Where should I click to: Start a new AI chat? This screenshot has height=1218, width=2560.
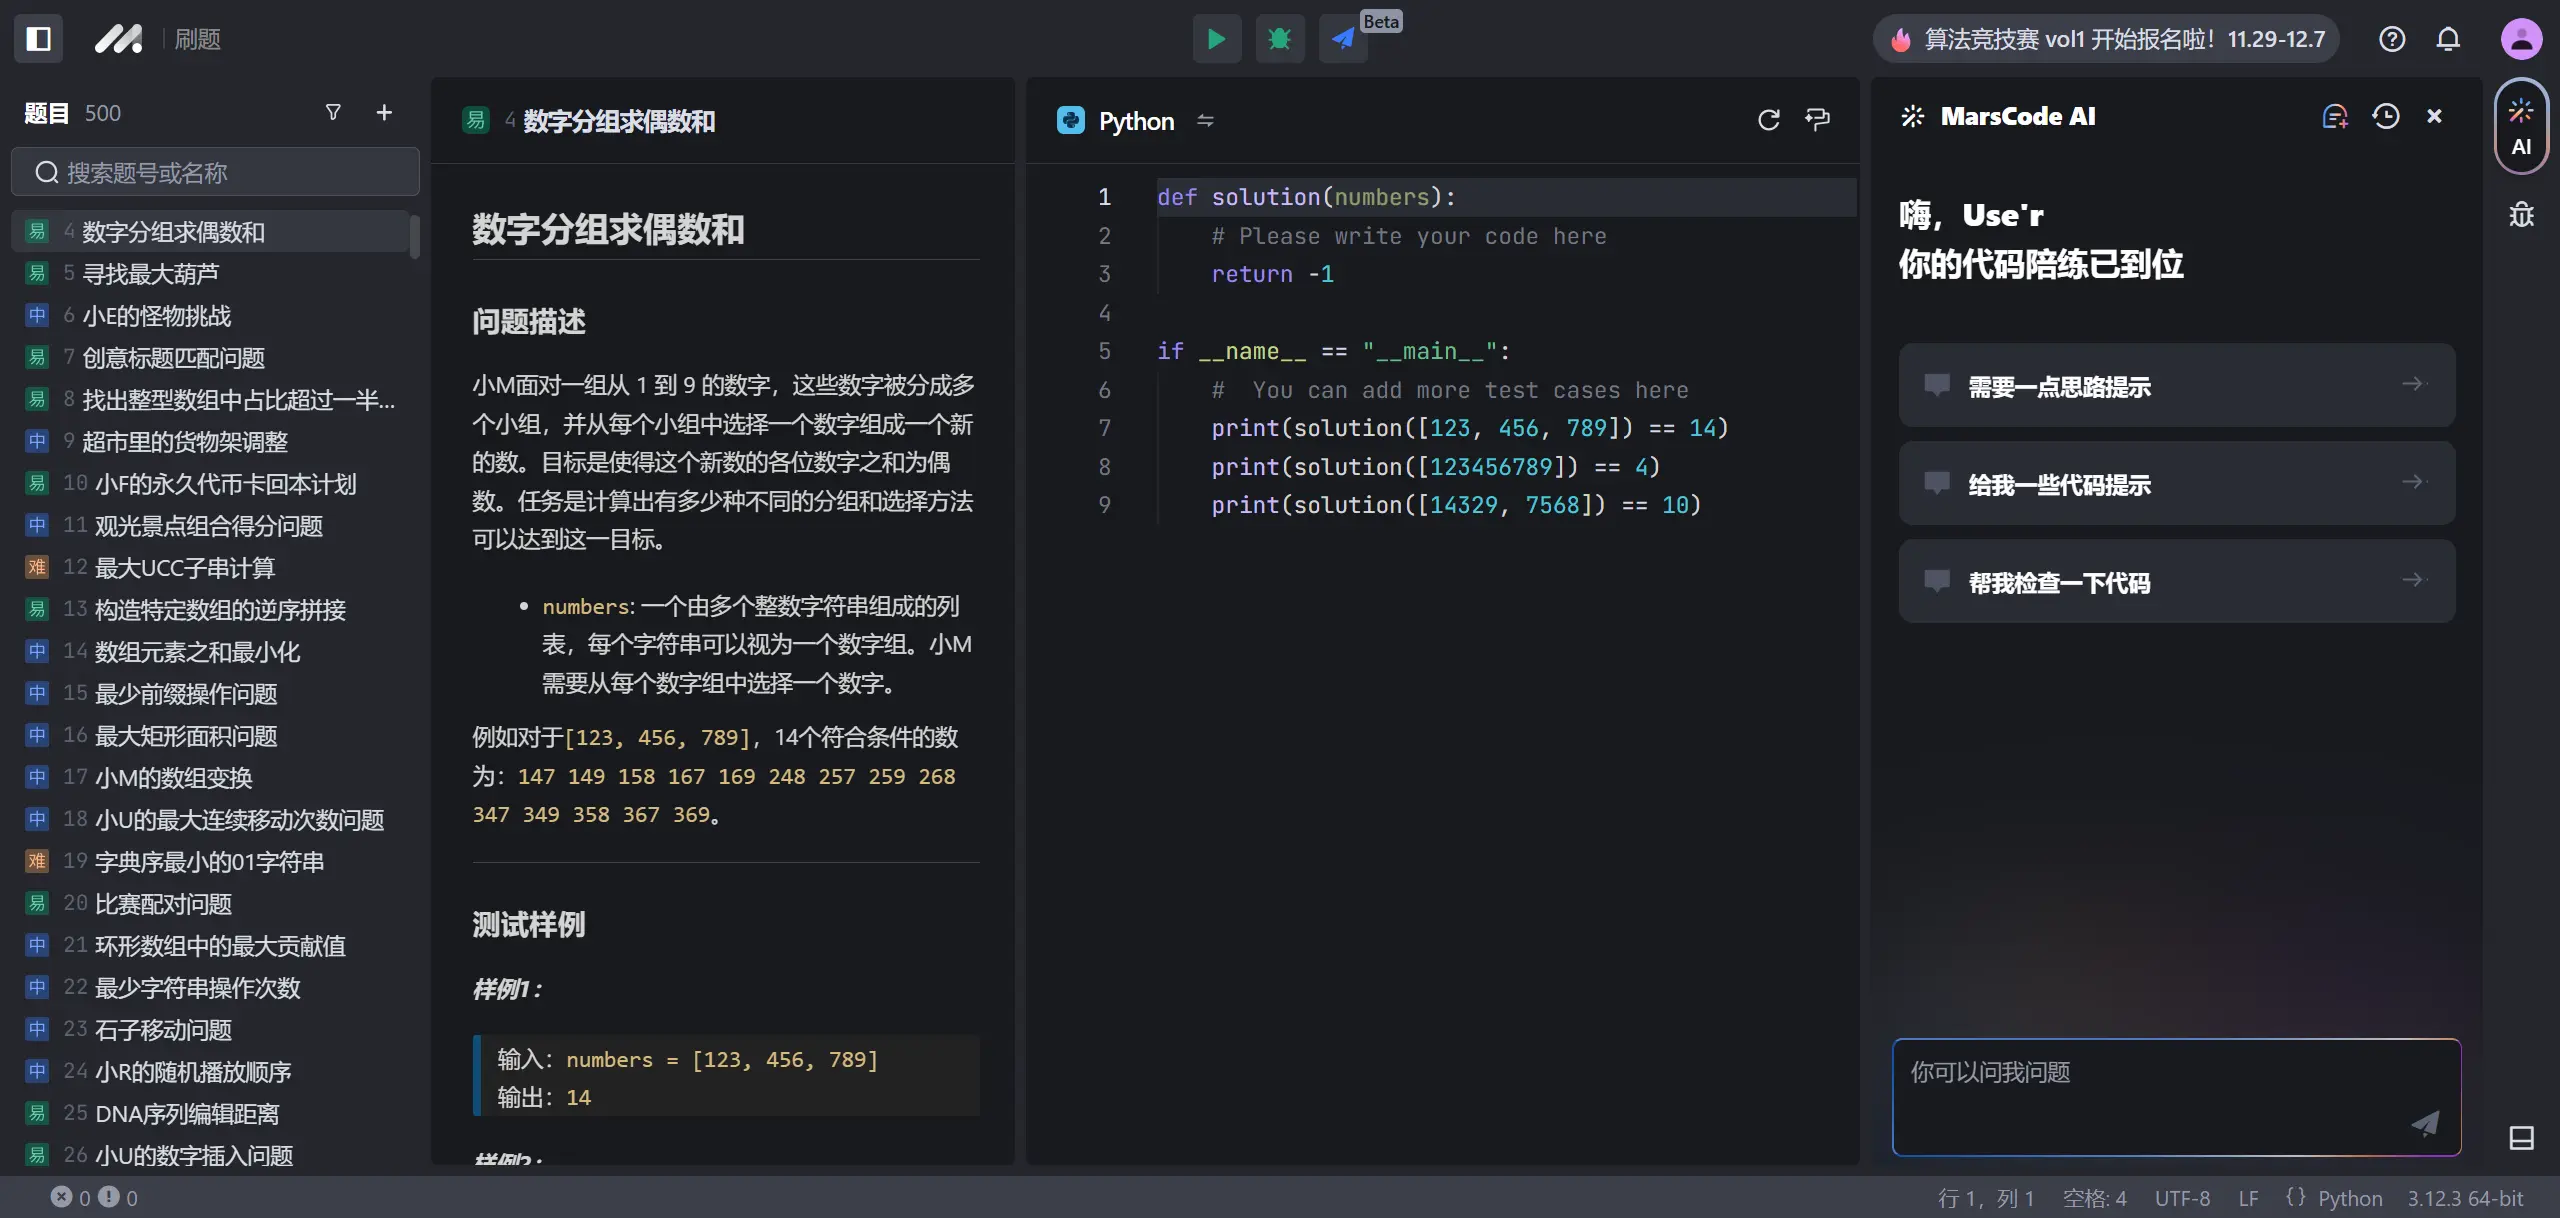2335,117
